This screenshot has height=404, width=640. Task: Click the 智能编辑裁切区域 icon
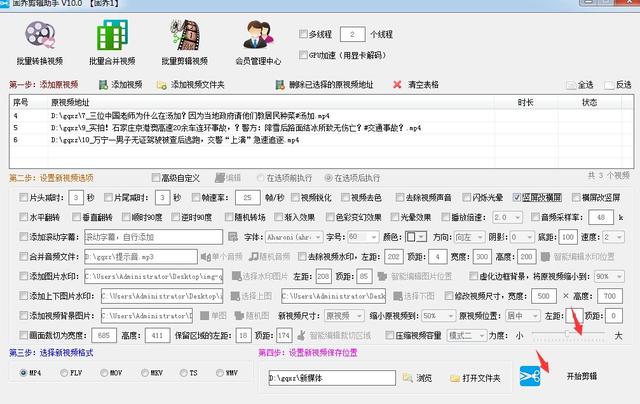[x=301, y=335]
